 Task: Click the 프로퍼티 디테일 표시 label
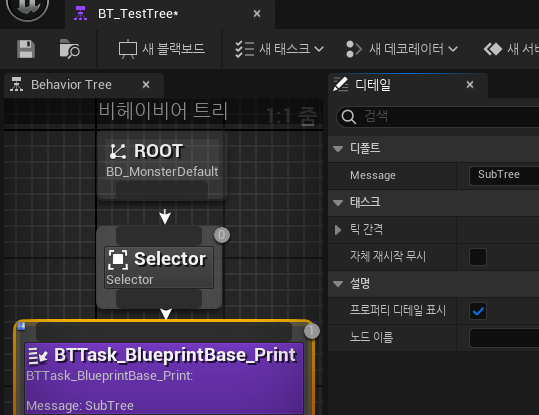click(x=398, y=310)
